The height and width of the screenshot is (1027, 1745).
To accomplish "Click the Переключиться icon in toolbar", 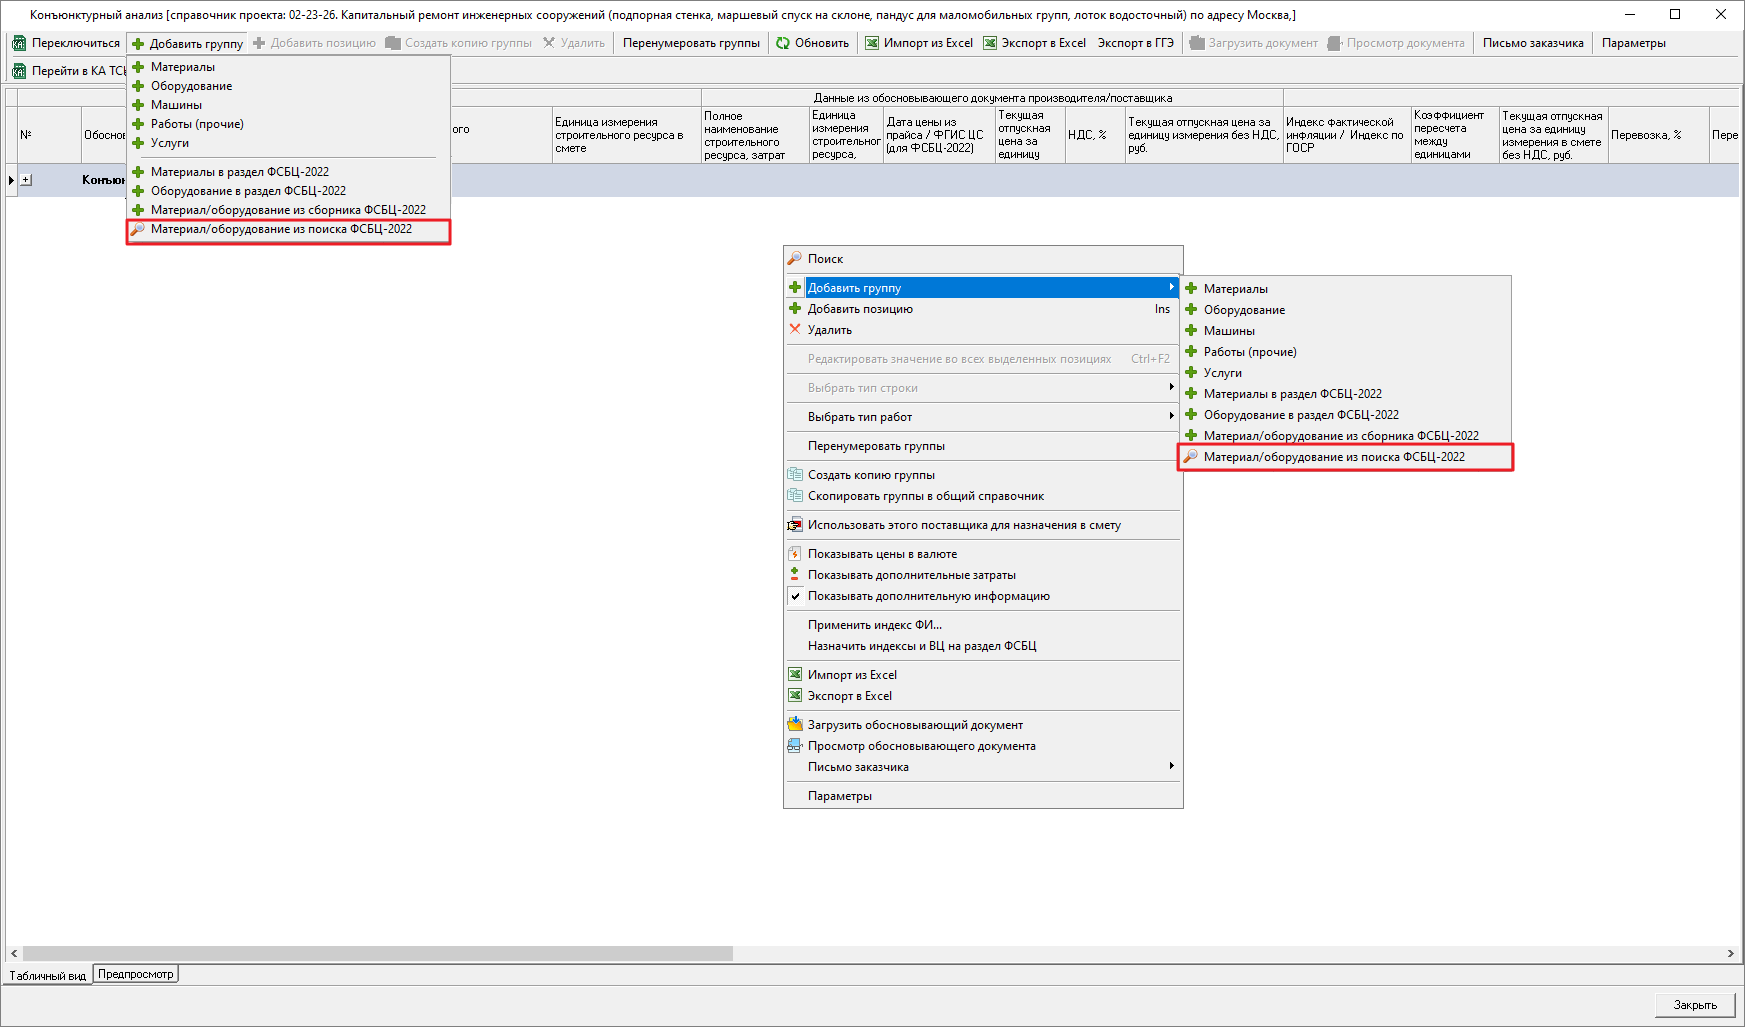I will point(19,43).
